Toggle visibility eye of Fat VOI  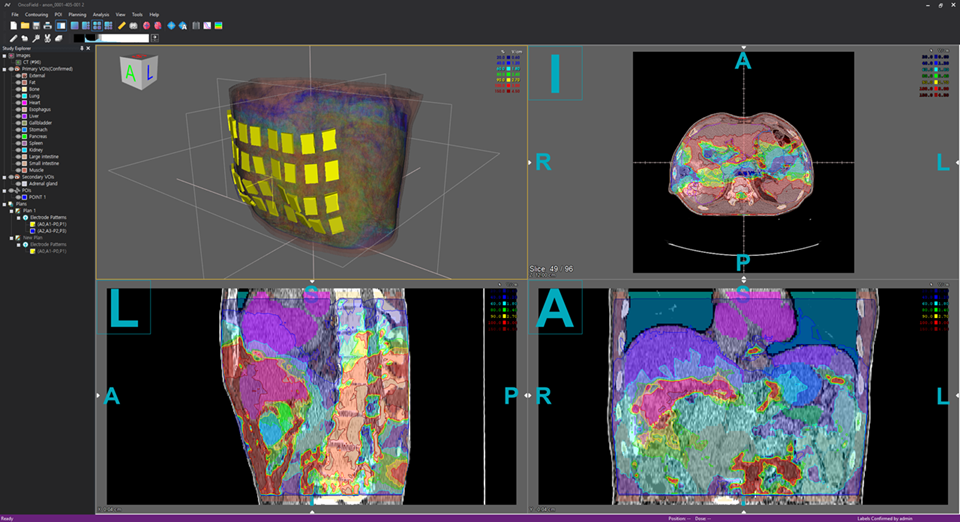[x=18, y=83]
